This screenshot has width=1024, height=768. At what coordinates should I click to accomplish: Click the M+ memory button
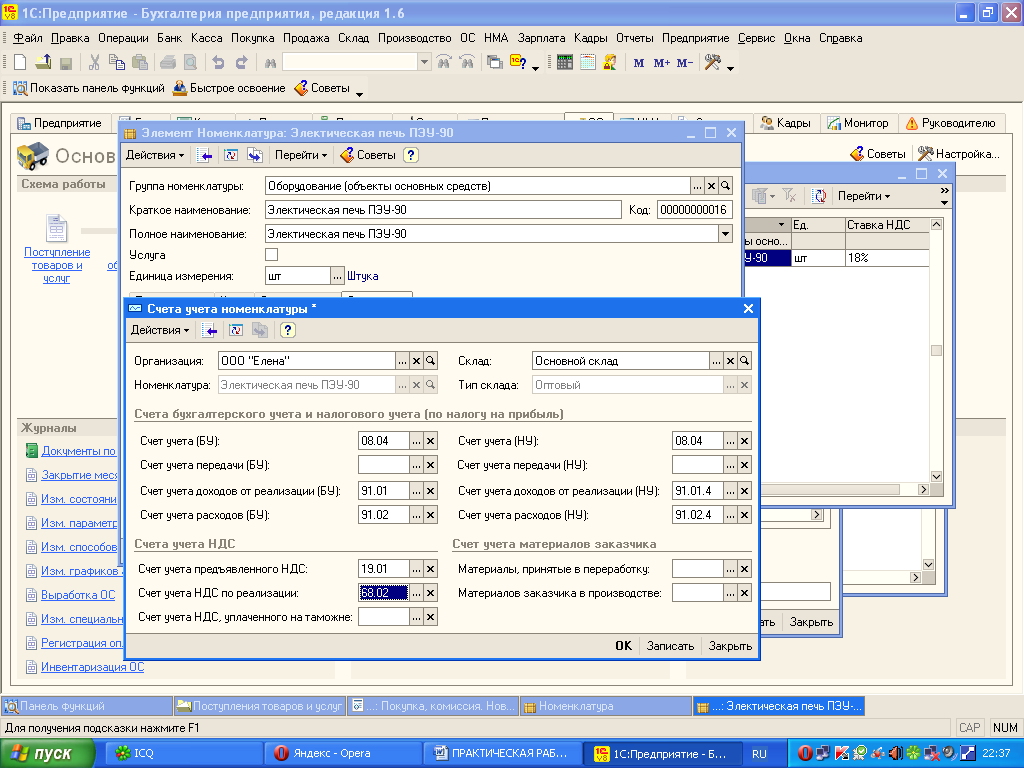coord(662,63)
